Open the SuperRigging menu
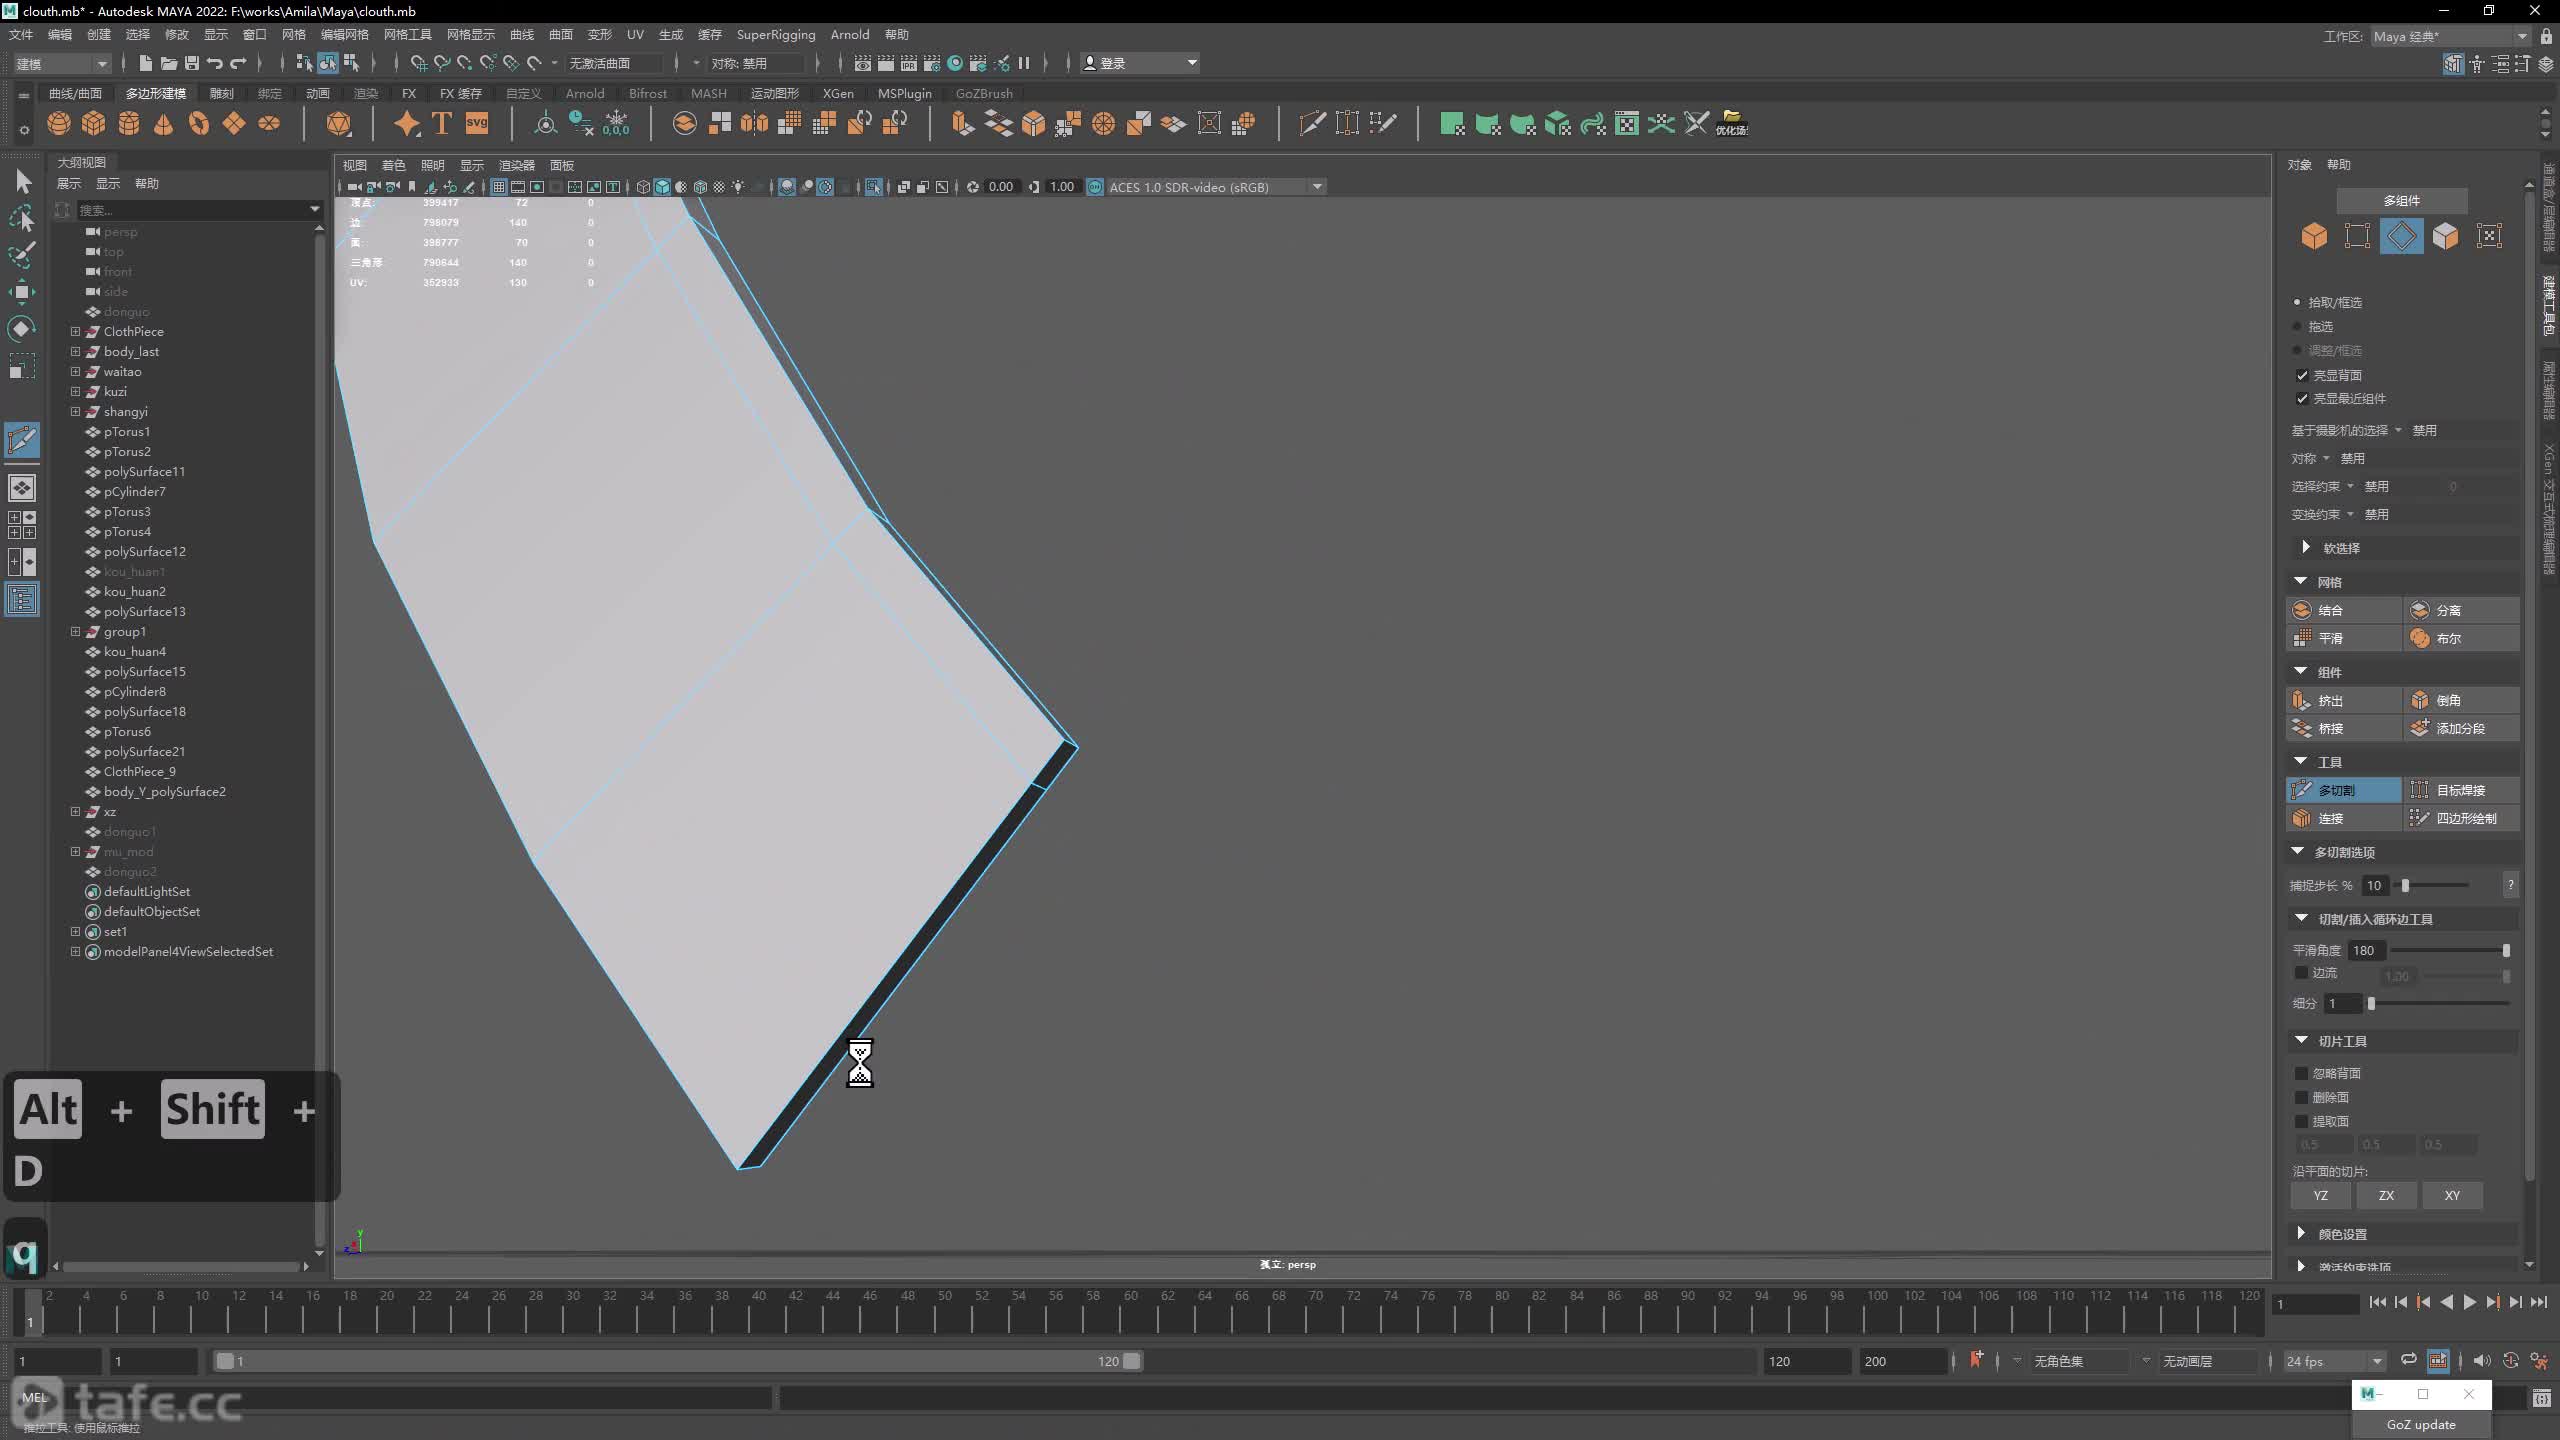Viewport: 2560px width, 1440px height. pos(776,34)
